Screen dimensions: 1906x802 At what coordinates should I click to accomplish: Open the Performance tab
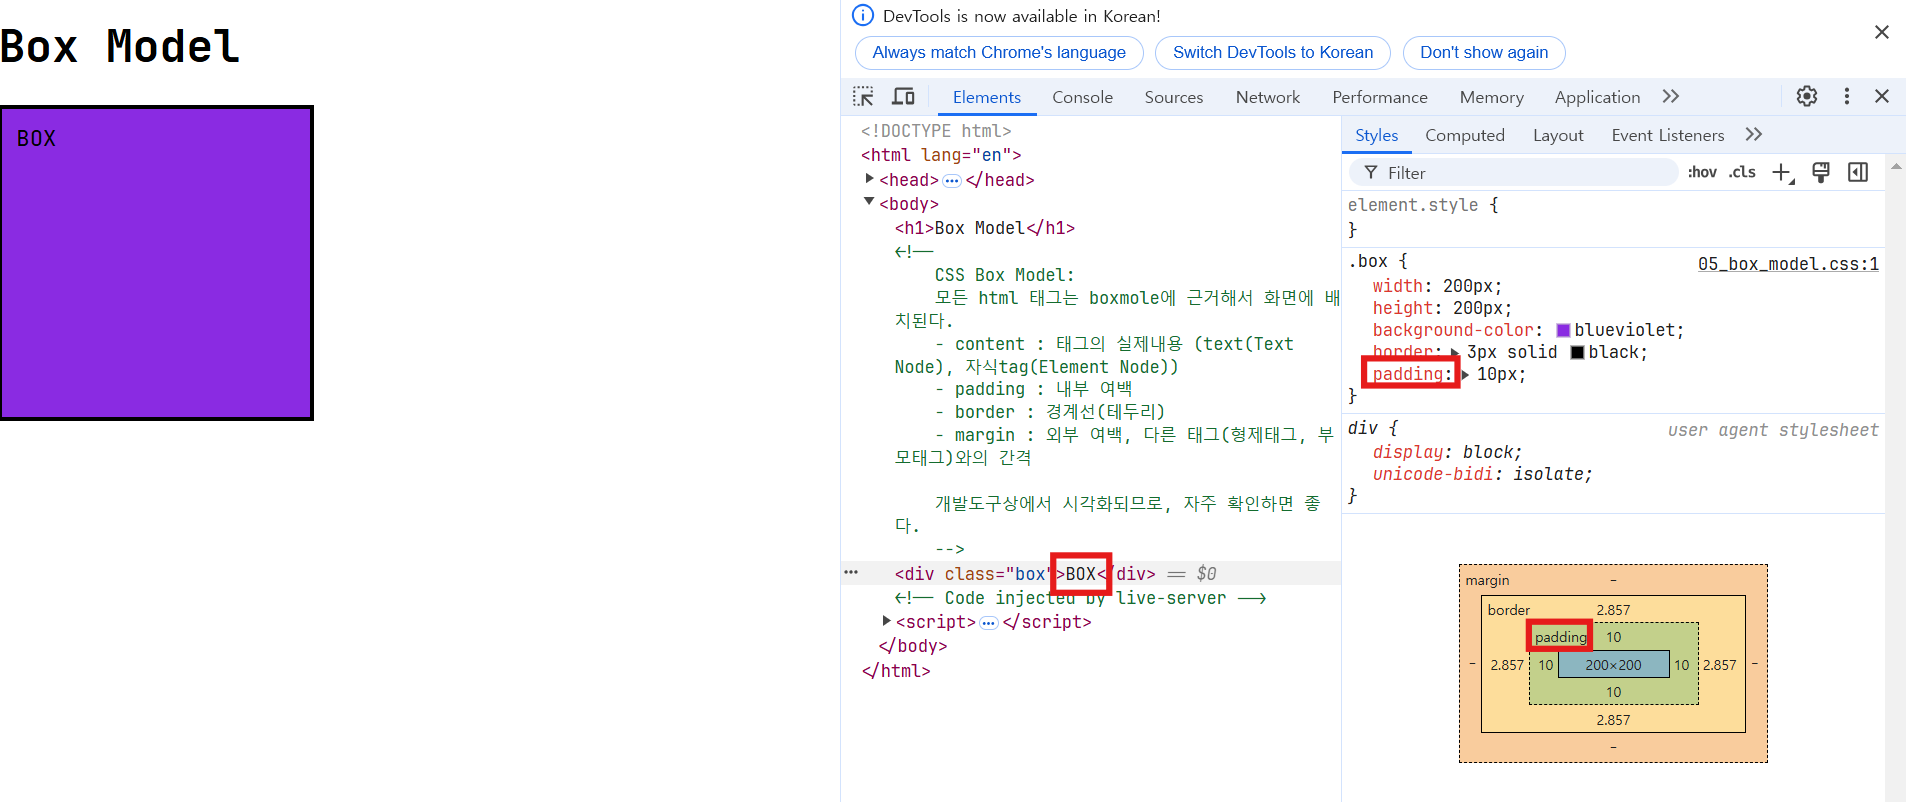[x=1380, y=97]
